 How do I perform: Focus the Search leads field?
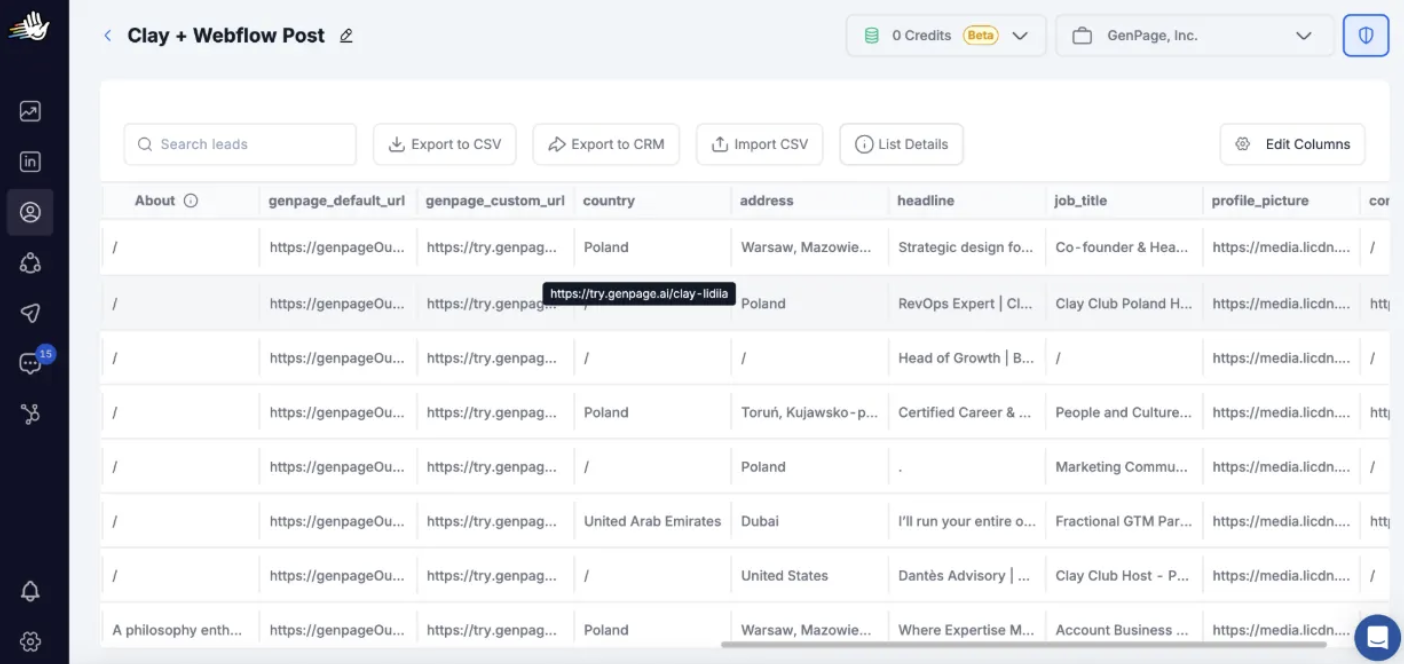(240, 144)
